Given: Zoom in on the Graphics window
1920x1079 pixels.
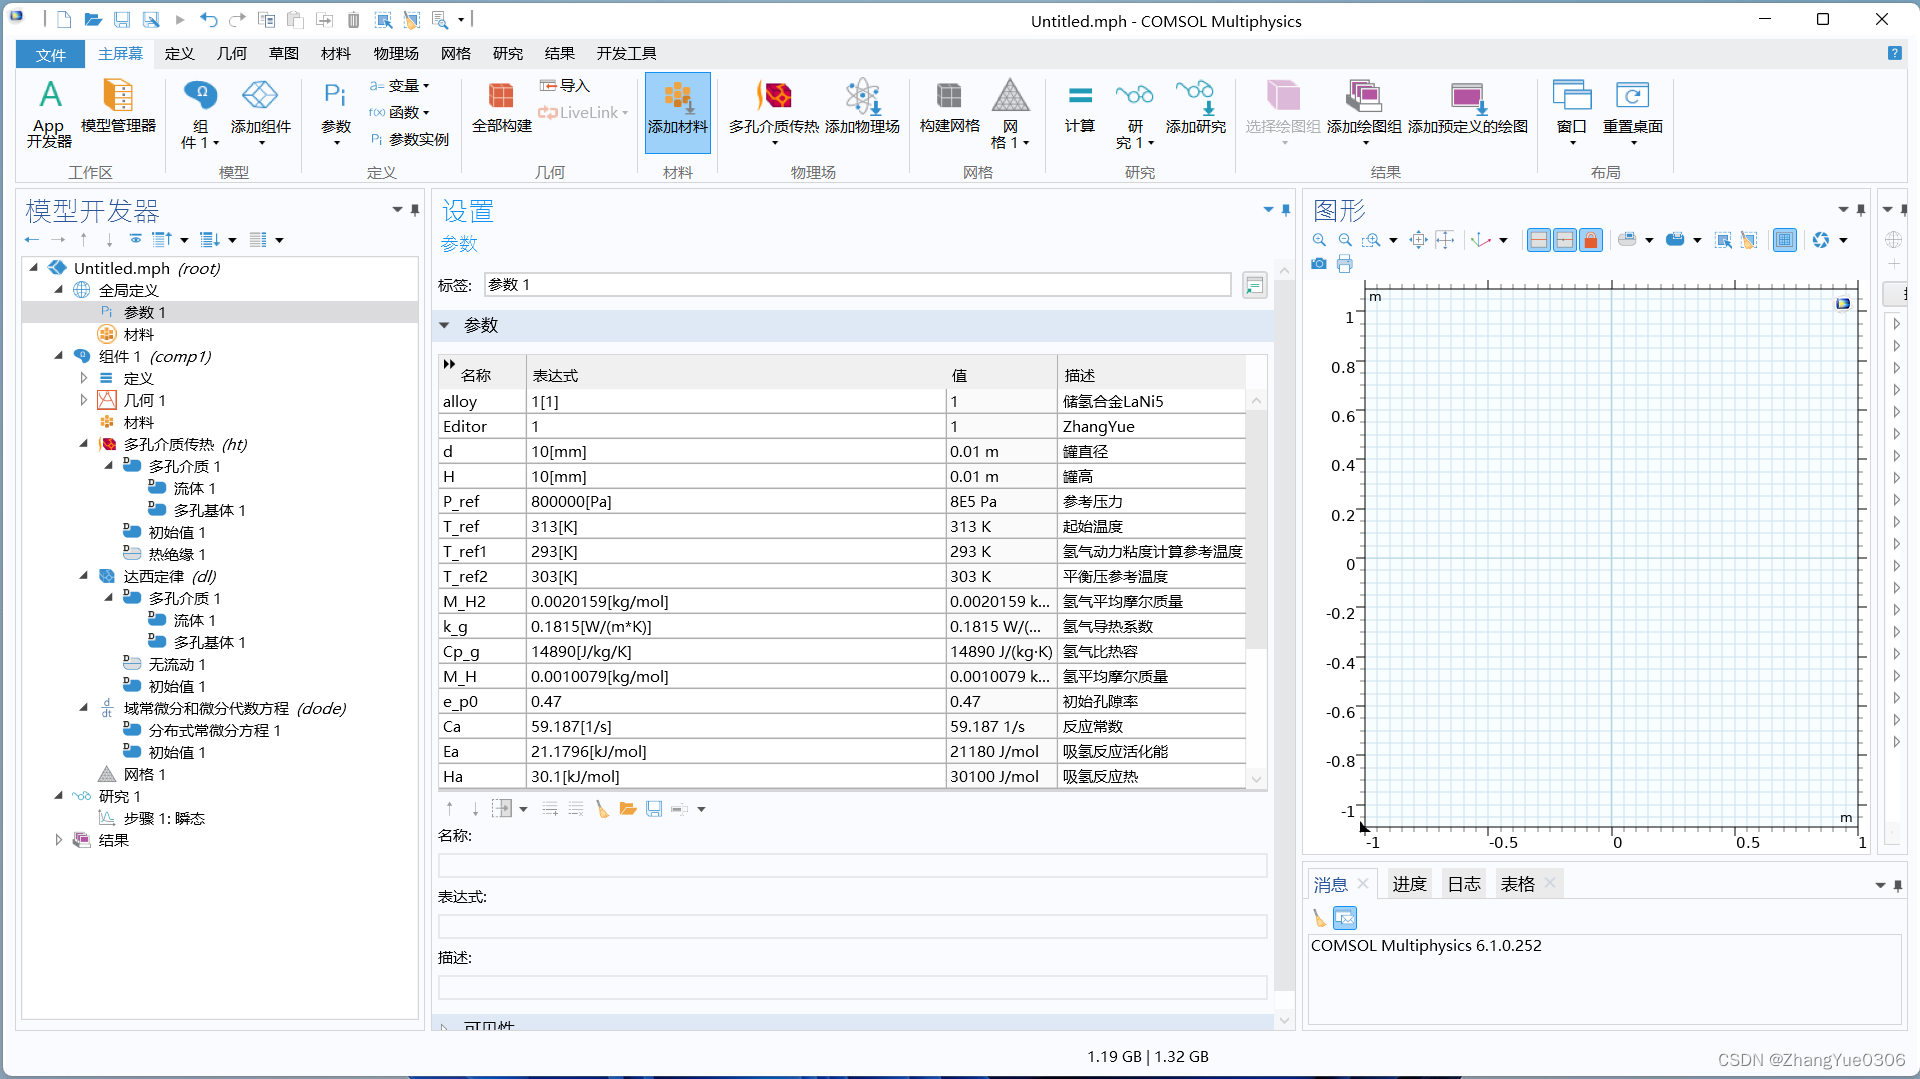Looking at the screenshot, I should (1319, 240).
